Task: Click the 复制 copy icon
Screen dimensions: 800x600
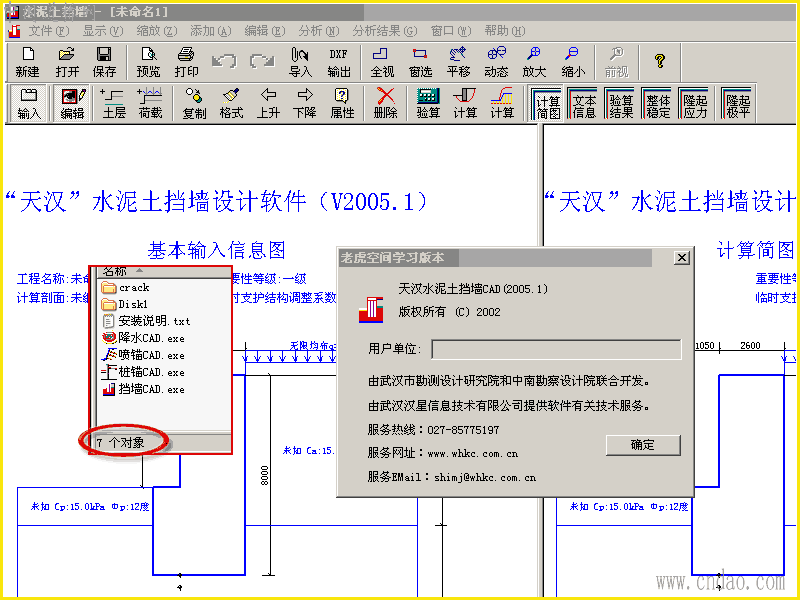Action: pos(194,103)
